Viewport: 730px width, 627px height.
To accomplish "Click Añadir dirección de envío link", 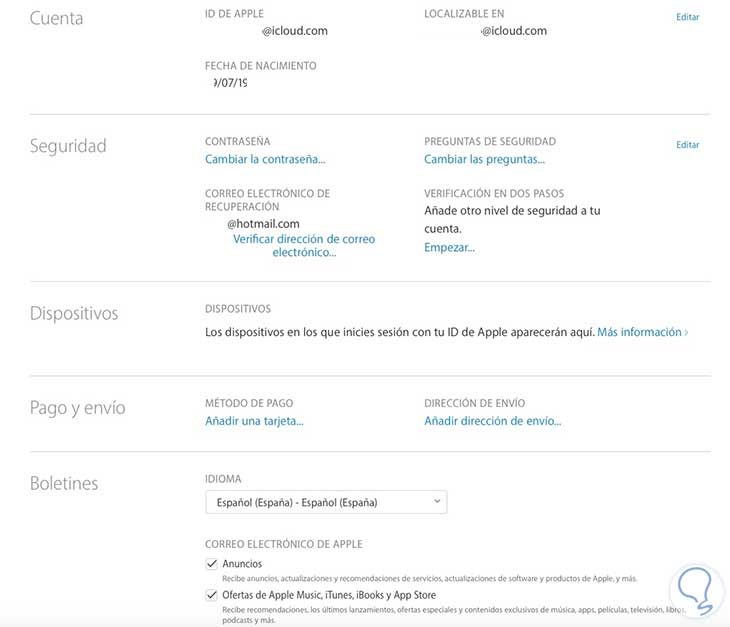I will pyautogui.click(x=492, y=421).
